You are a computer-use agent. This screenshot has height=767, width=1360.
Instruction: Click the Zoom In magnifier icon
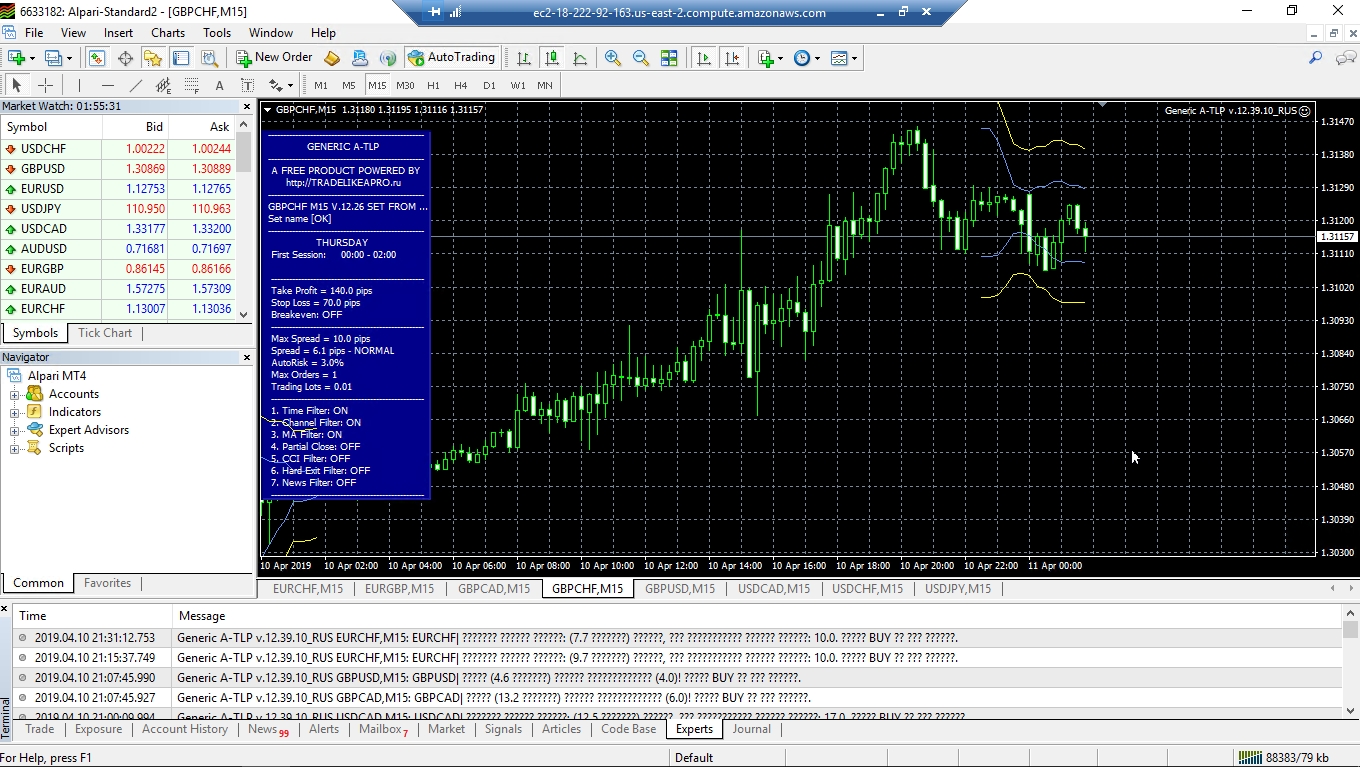[612, 58]
